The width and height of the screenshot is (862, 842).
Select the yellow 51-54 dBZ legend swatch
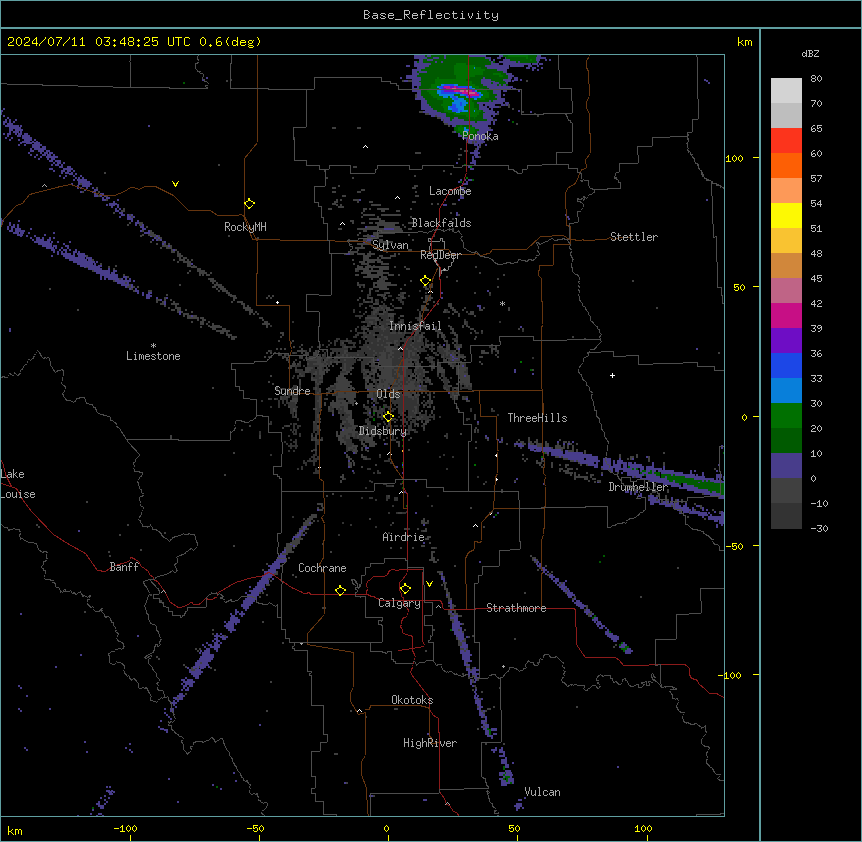coord(786,215)
